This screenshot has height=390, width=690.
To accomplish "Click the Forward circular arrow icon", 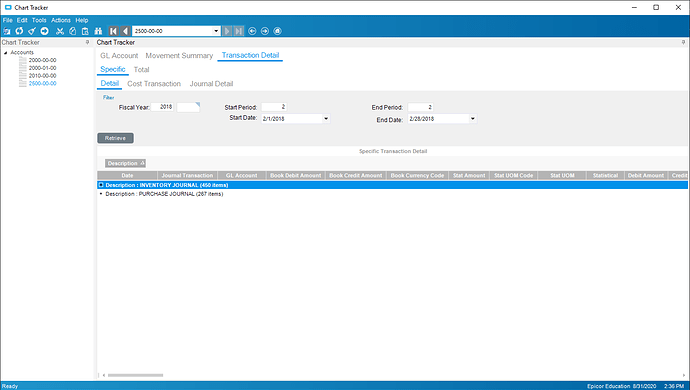I will pyautogui.click(x=265, y=31).
